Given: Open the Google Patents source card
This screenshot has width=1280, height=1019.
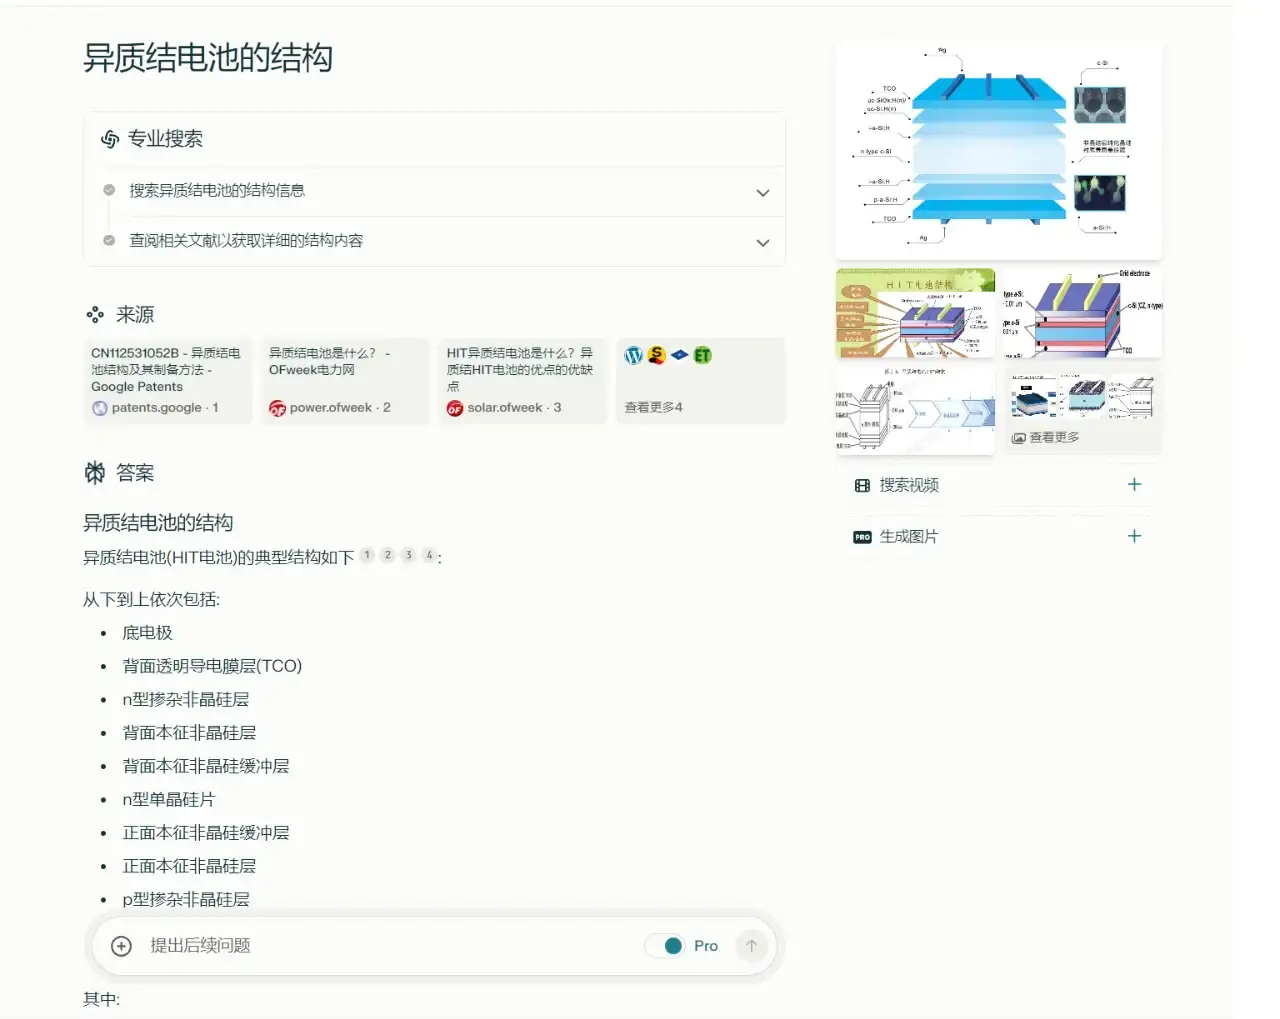Looking at the screenshot, I should tap(166, 381).
